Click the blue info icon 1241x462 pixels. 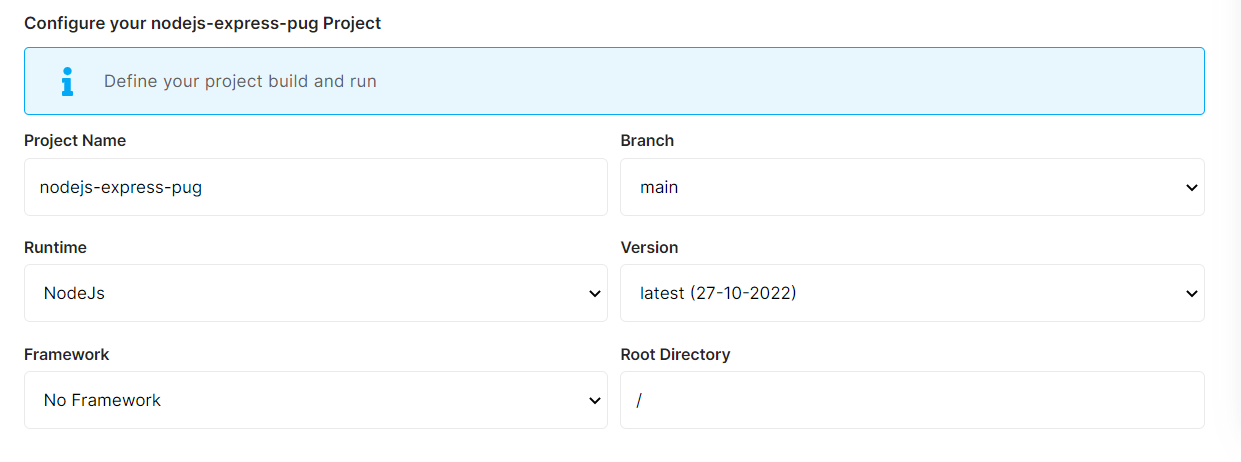pyautogui.click(x=67, y=81)
